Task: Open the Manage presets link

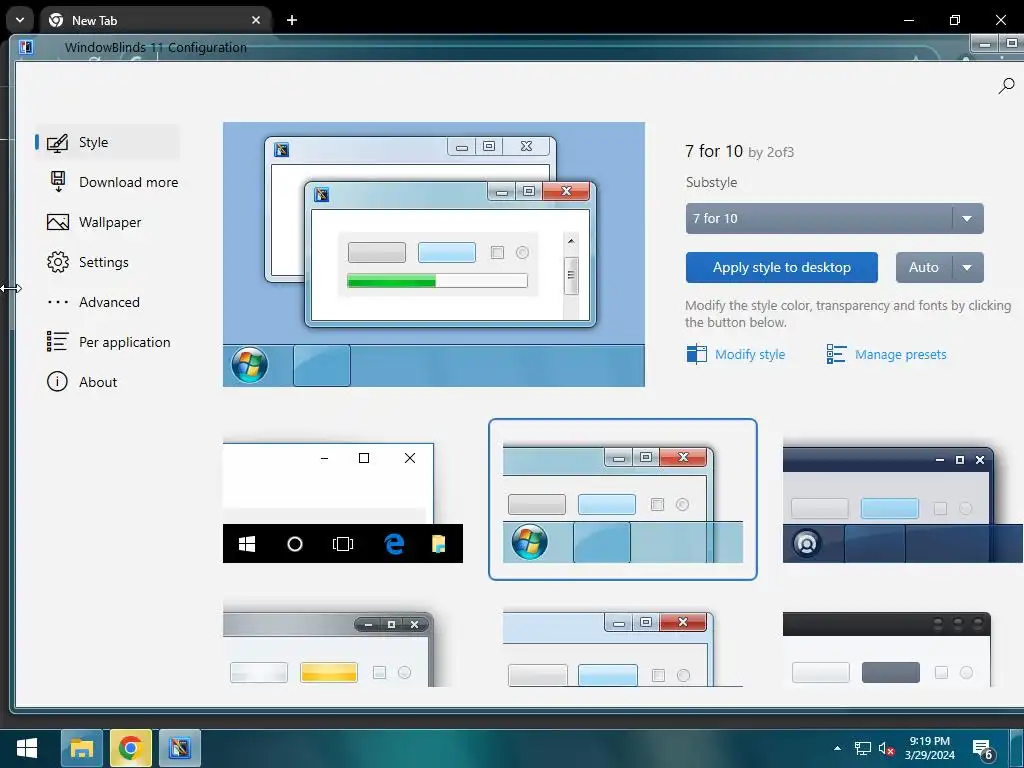Action: [901, 355]
